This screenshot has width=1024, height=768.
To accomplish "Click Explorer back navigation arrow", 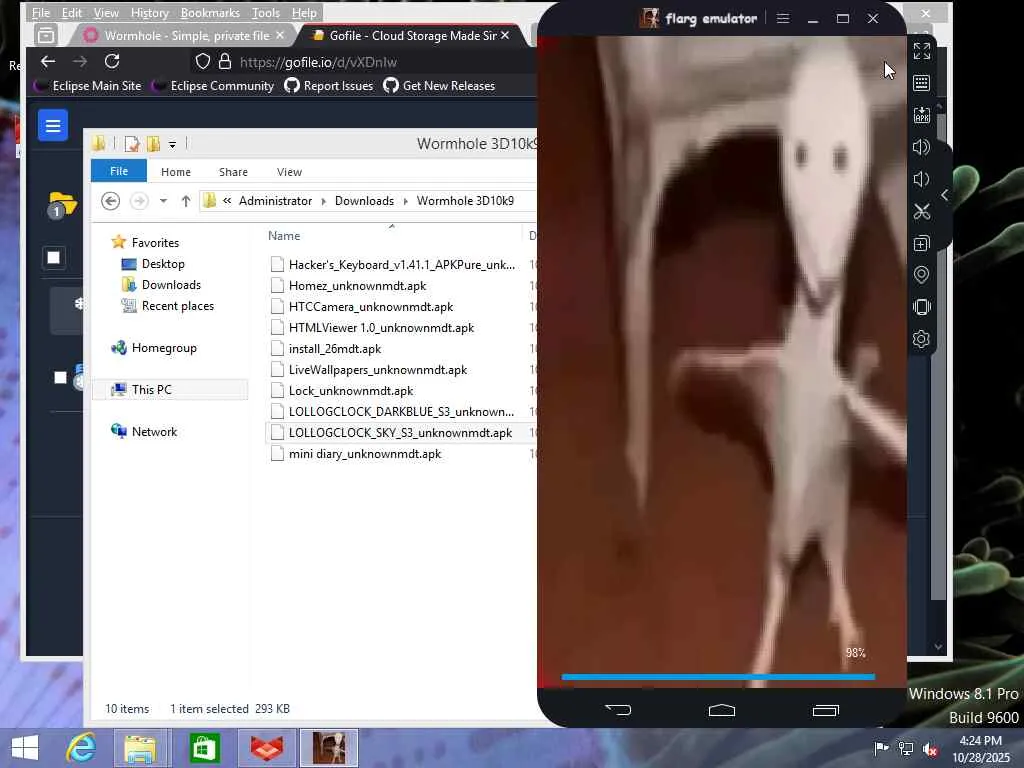I will [x=110, y=200].
